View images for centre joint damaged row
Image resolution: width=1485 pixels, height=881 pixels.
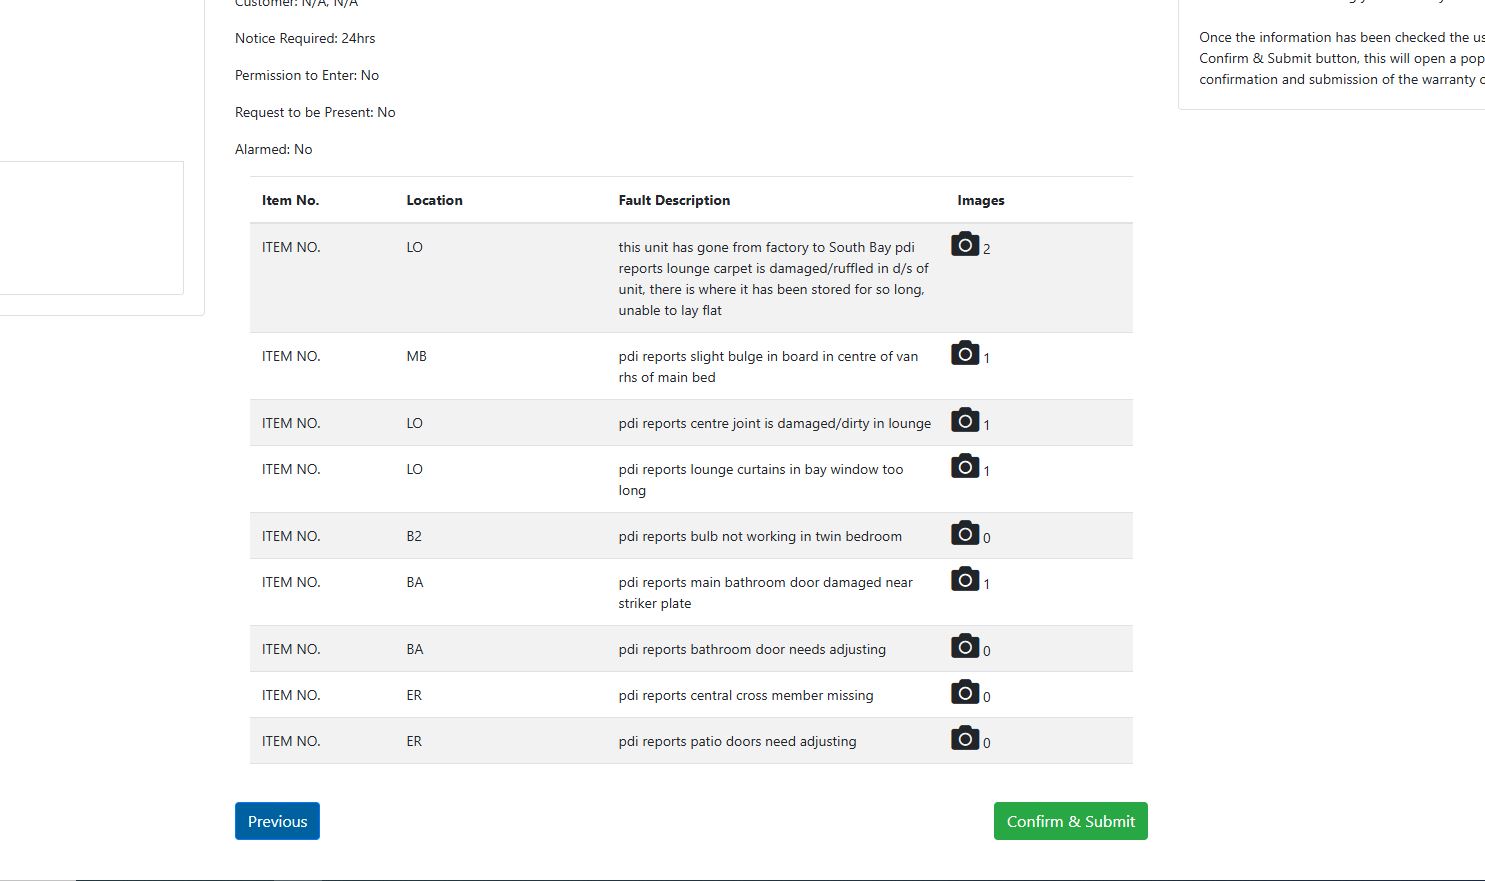pos(964,421)
